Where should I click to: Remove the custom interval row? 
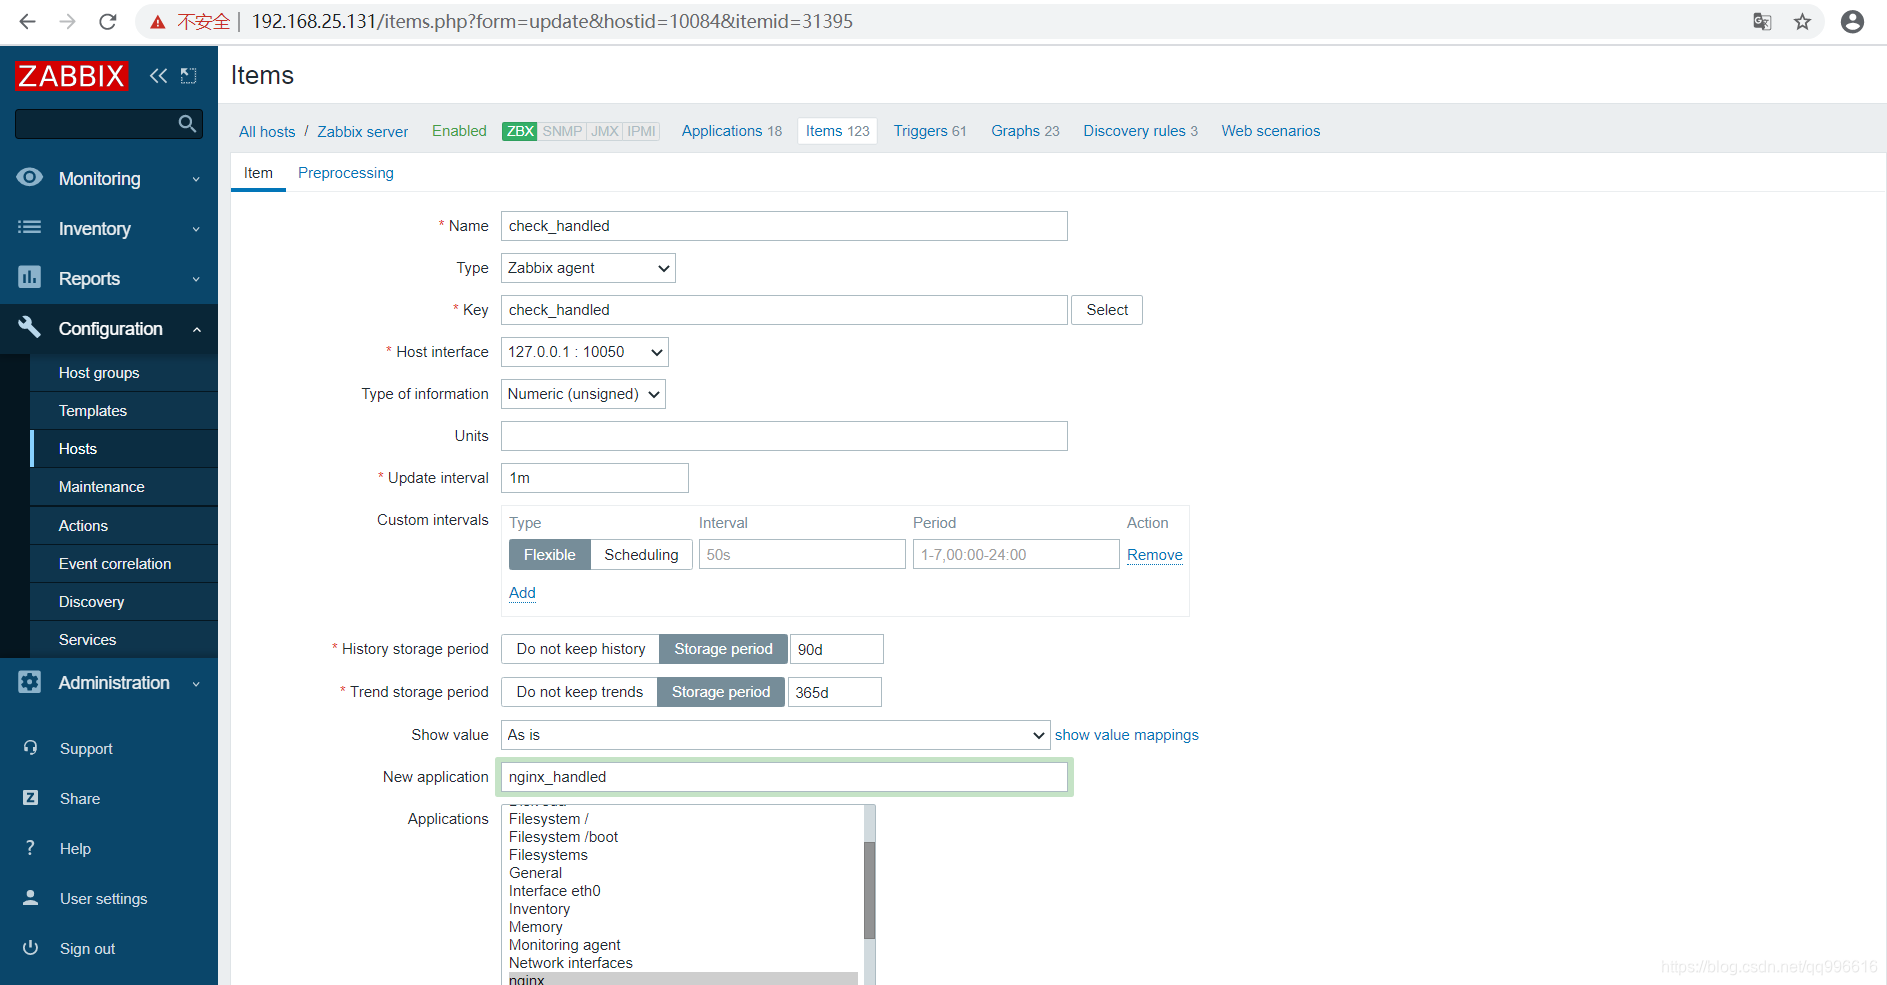tap(1155, 555)
